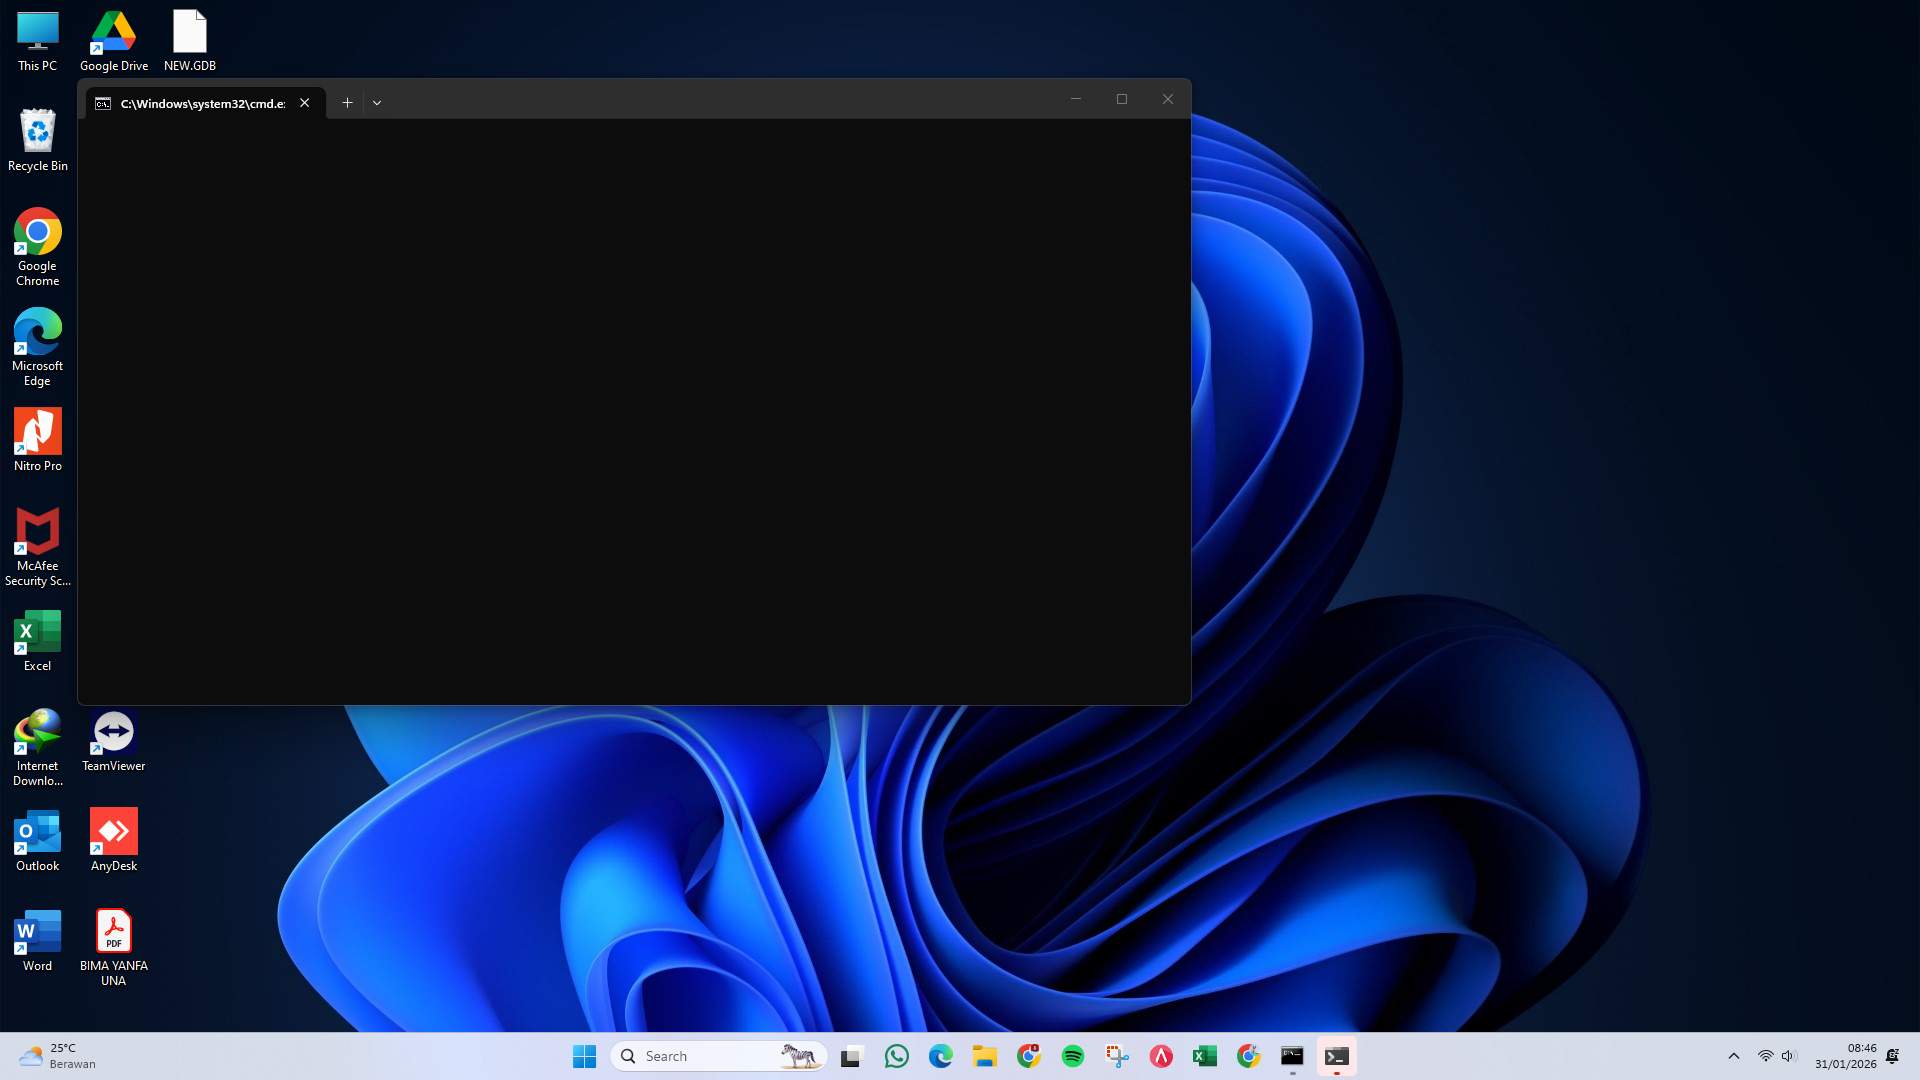Launch Spotify from the taskbar
Viewport: 1920px width, 1080px height.
click(1072, 1055)
